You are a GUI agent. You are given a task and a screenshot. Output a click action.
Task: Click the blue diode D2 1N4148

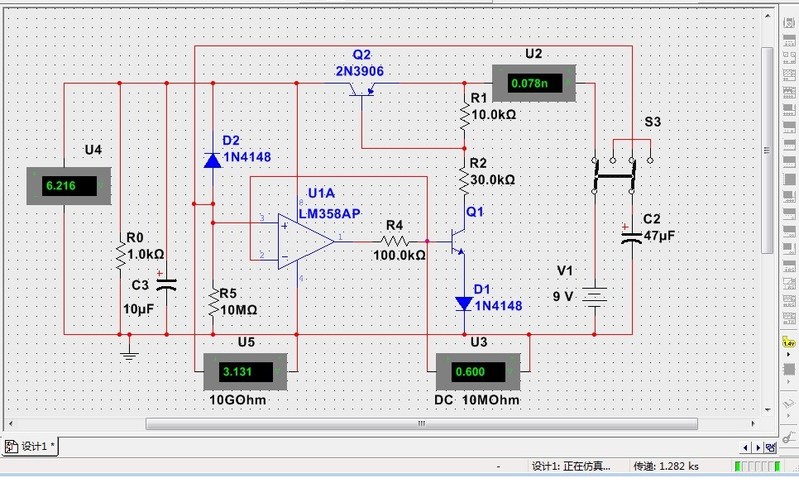click(212, 159)
